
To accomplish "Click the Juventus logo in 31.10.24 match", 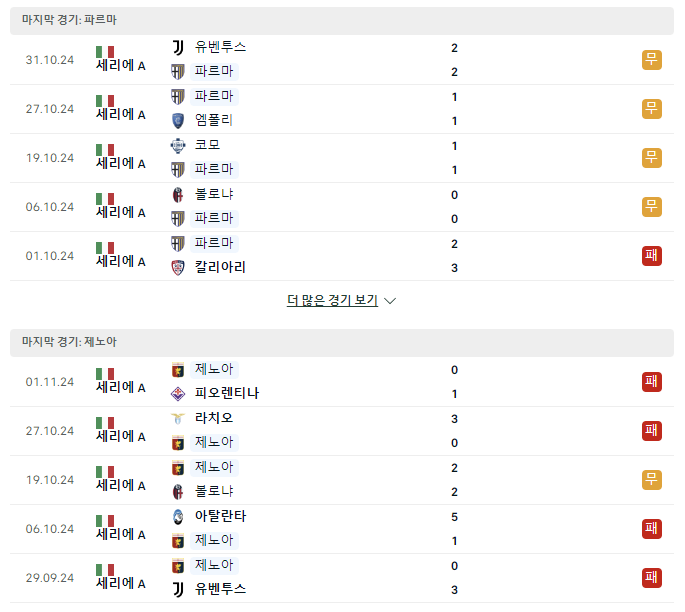I will (178, 48).
